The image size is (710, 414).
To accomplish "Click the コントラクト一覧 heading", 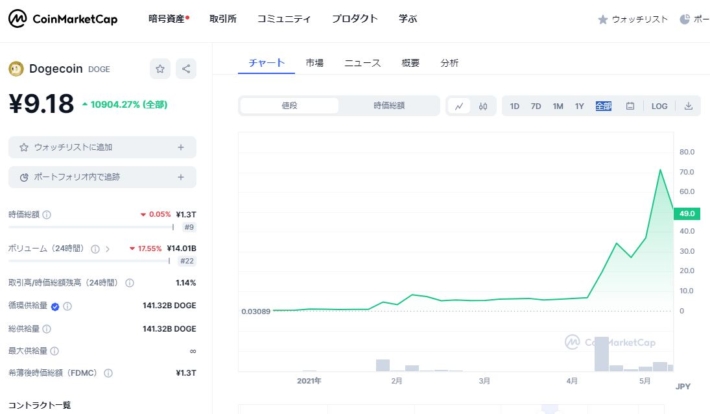I will coord(39,405).
